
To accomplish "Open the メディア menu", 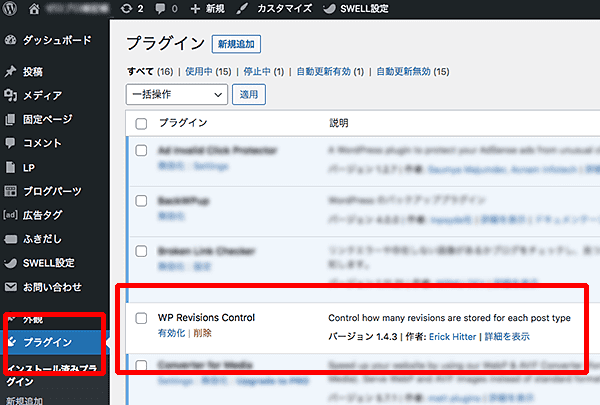I will click(42, 95).
